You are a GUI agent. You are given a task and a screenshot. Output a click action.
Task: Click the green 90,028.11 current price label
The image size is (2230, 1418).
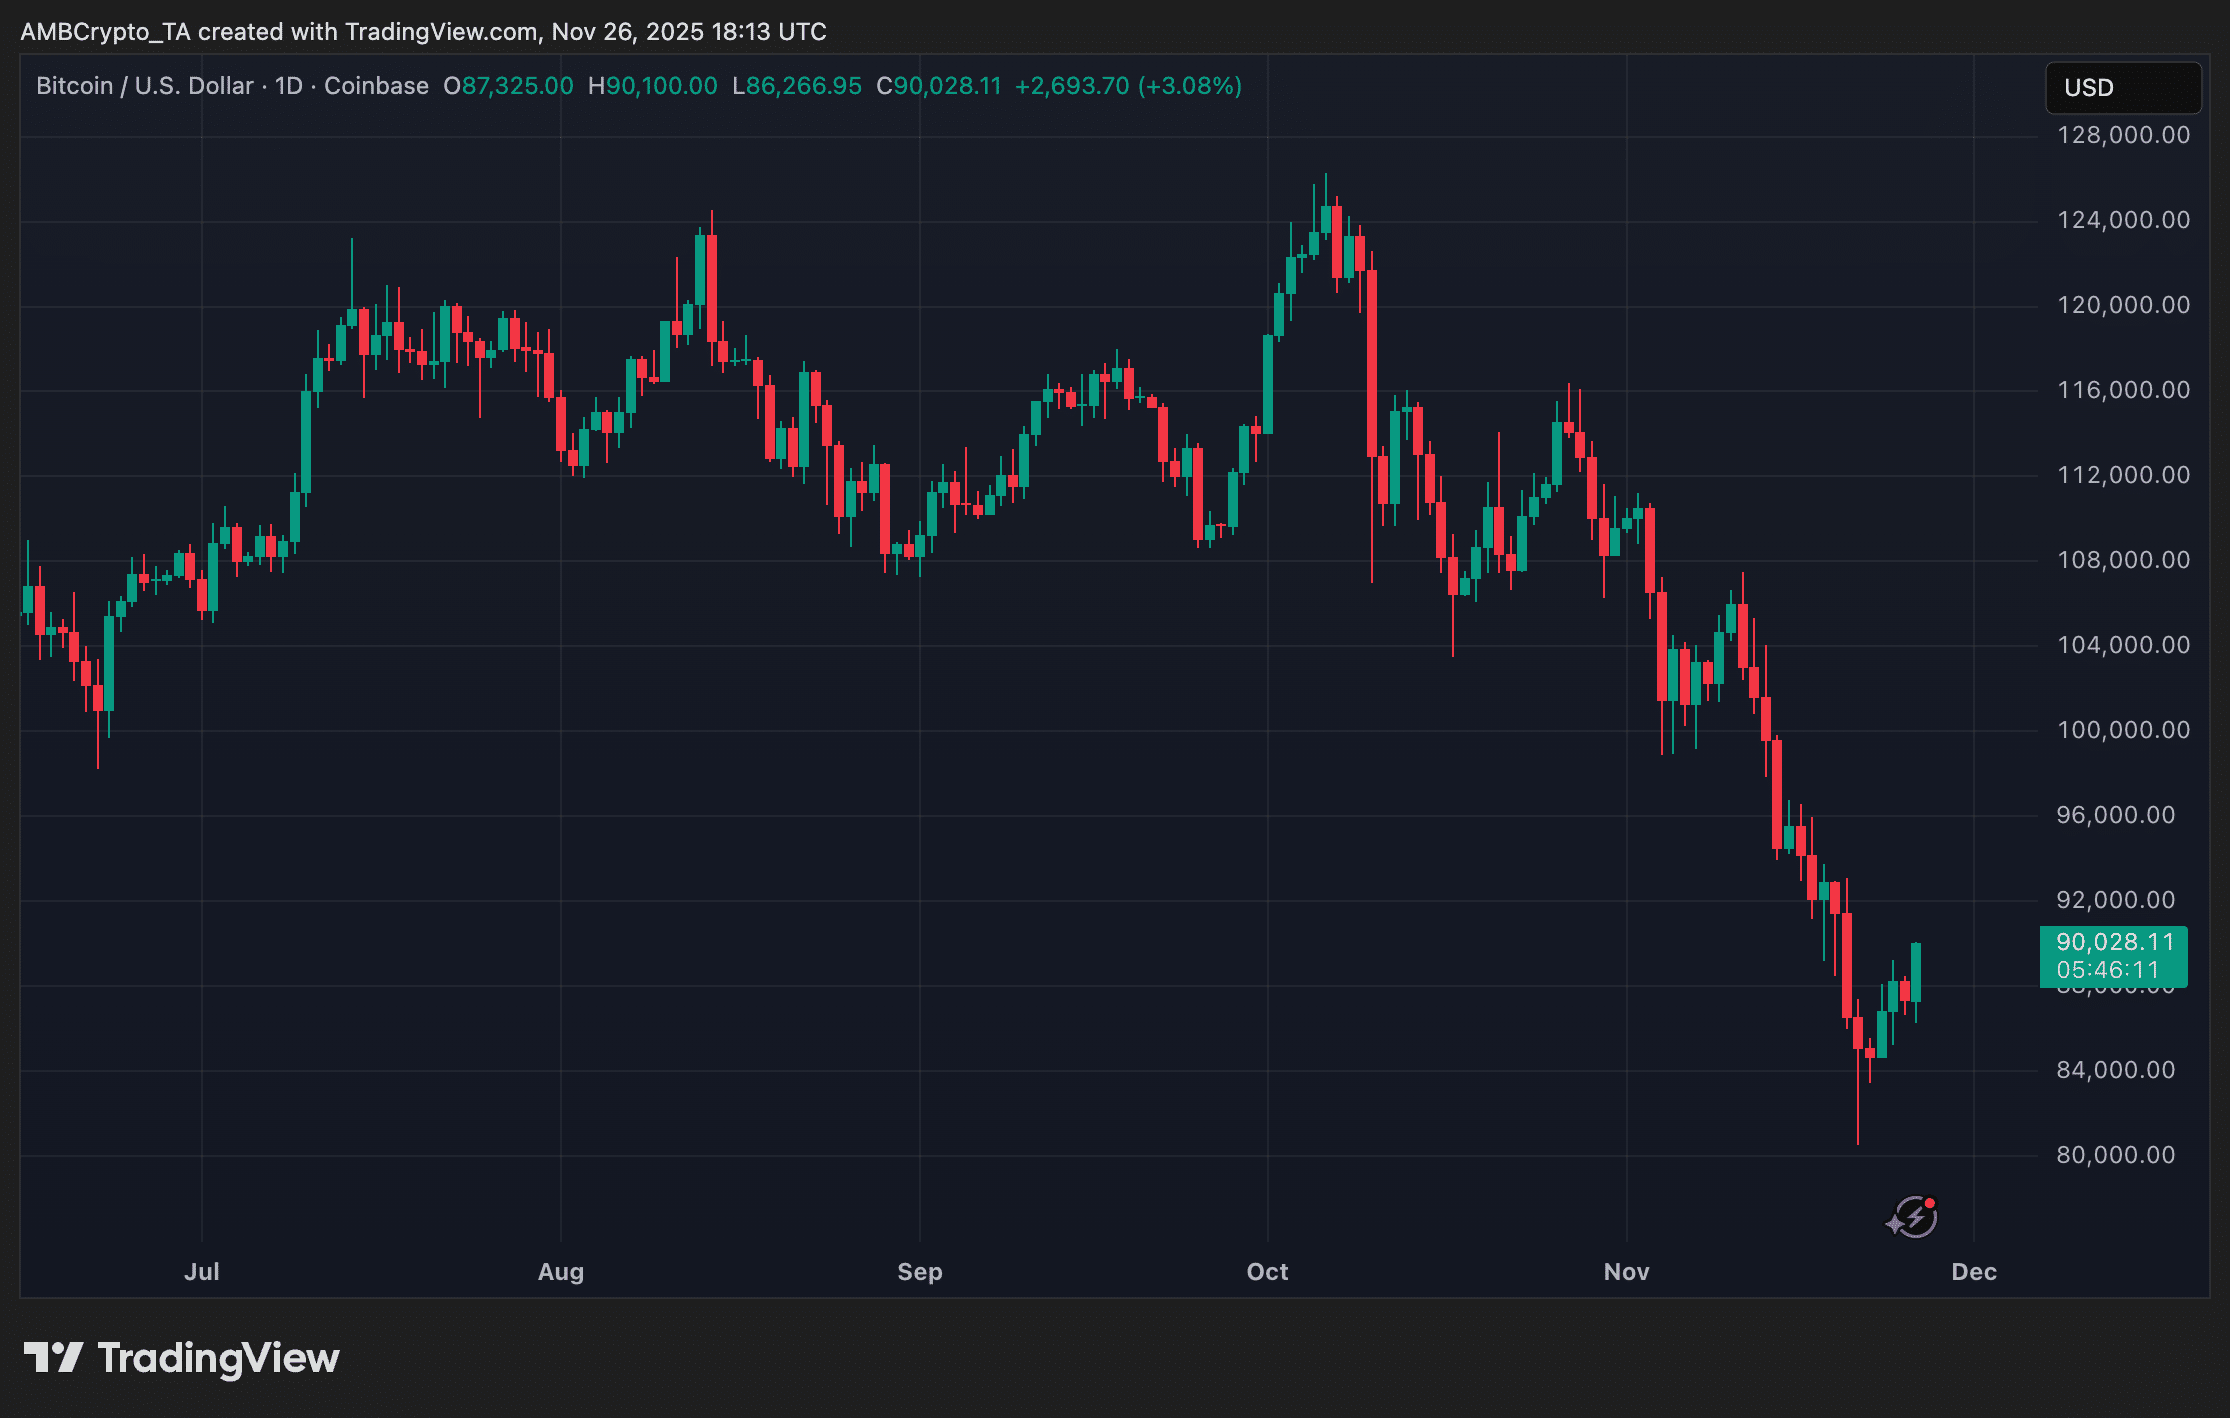[x=2113, y=943]
